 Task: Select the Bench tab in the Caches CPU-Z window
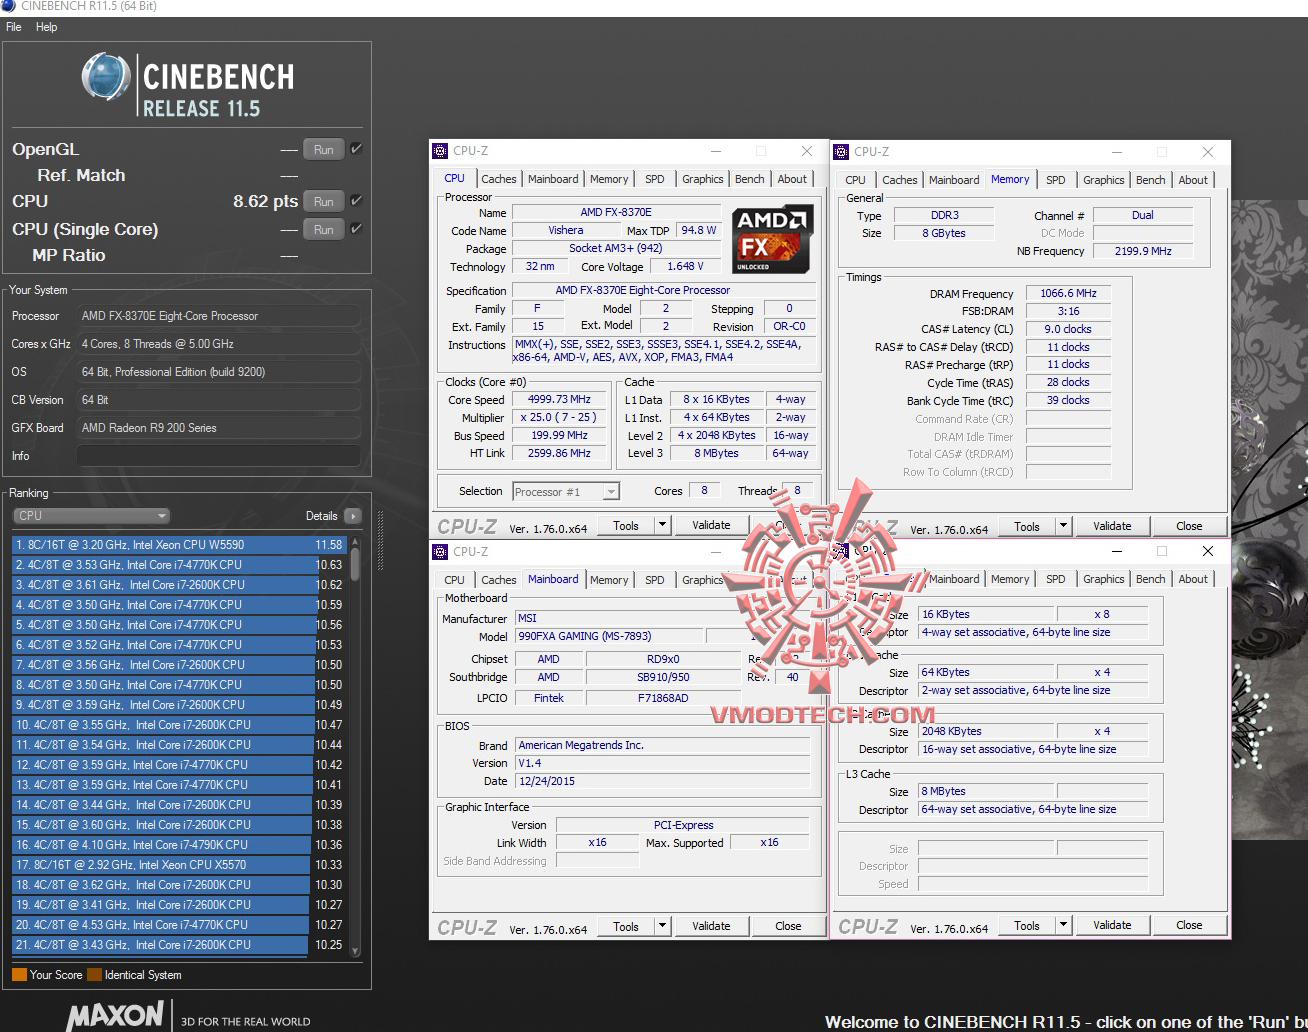1151,579
